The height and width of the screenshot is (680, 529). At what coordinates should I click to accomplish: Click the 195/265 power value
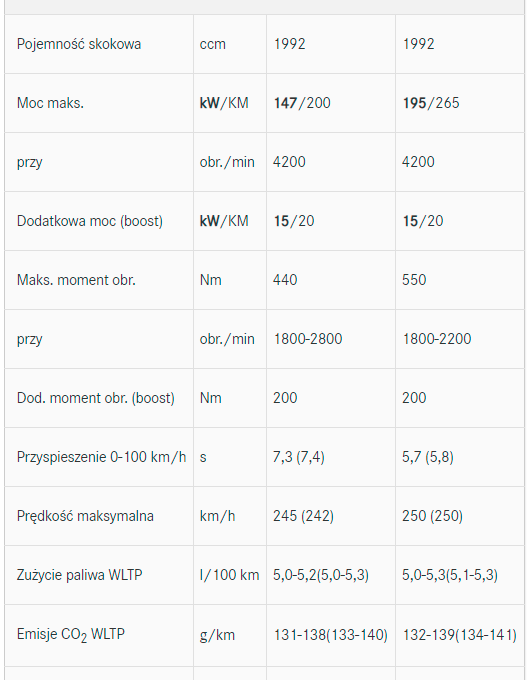click(431, 103)
